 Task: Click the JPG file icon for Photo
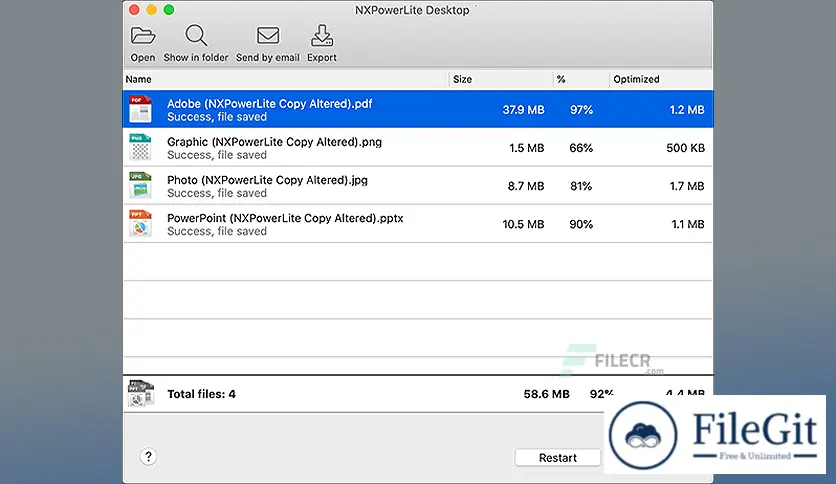140,185
